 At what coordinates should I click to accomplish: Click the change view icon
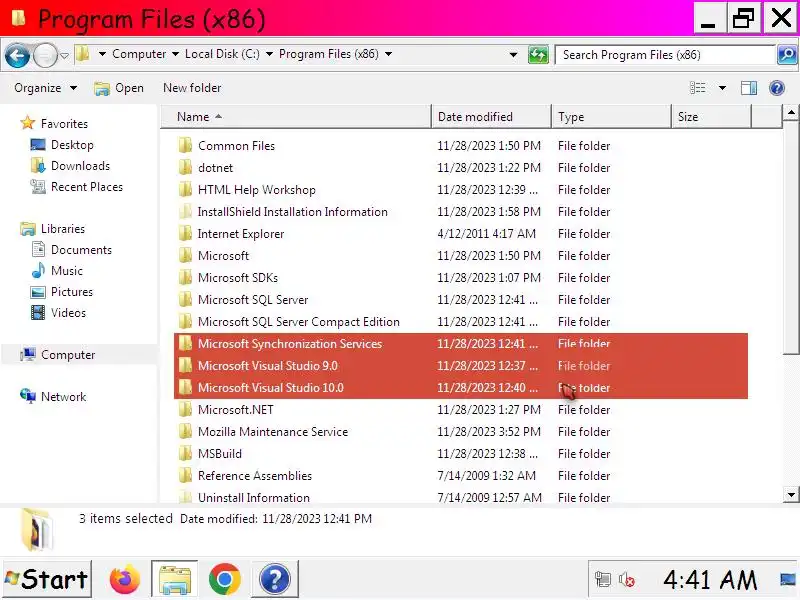697,88
